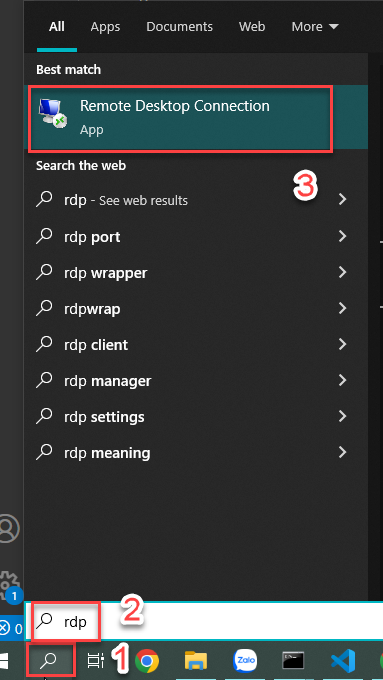Viewport: 383px width, 680px height.
Task: Expand the 'rdp - See web results' arrow
Action: pyautogui.click(x=343, y=199)
